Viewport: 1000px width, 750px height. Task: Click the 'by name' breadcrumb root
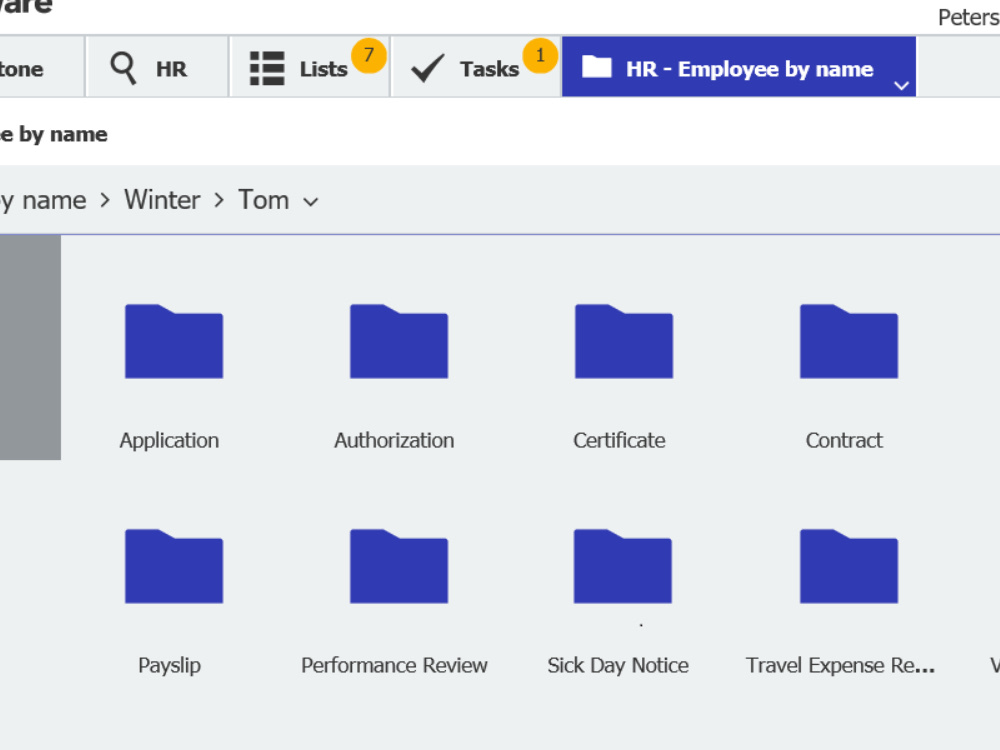click(43, 200)
